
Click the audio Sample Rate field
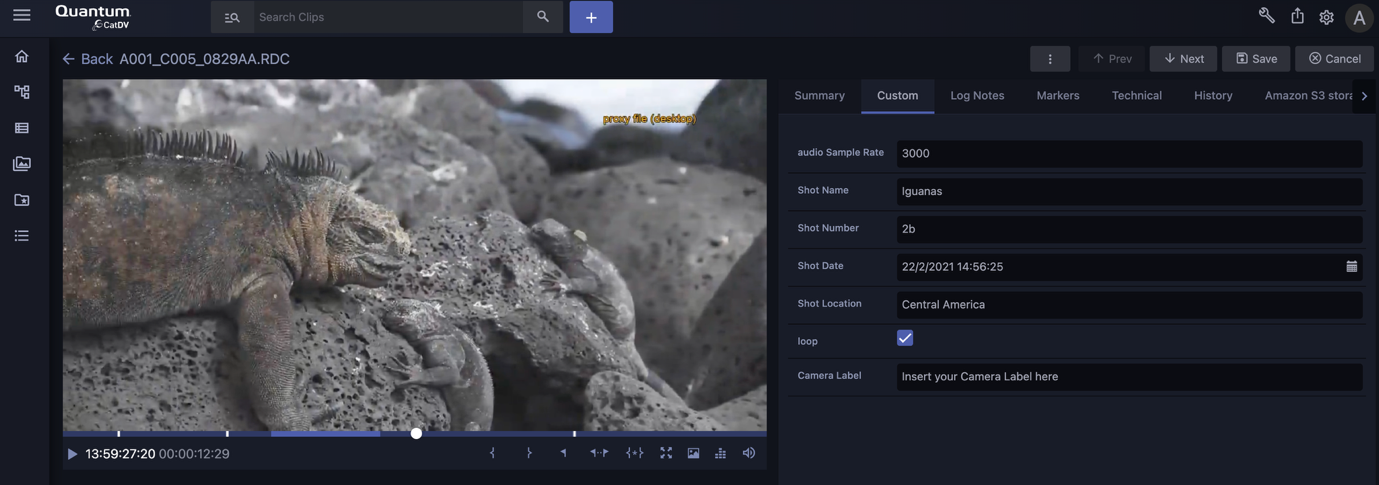pos(1129,153)
